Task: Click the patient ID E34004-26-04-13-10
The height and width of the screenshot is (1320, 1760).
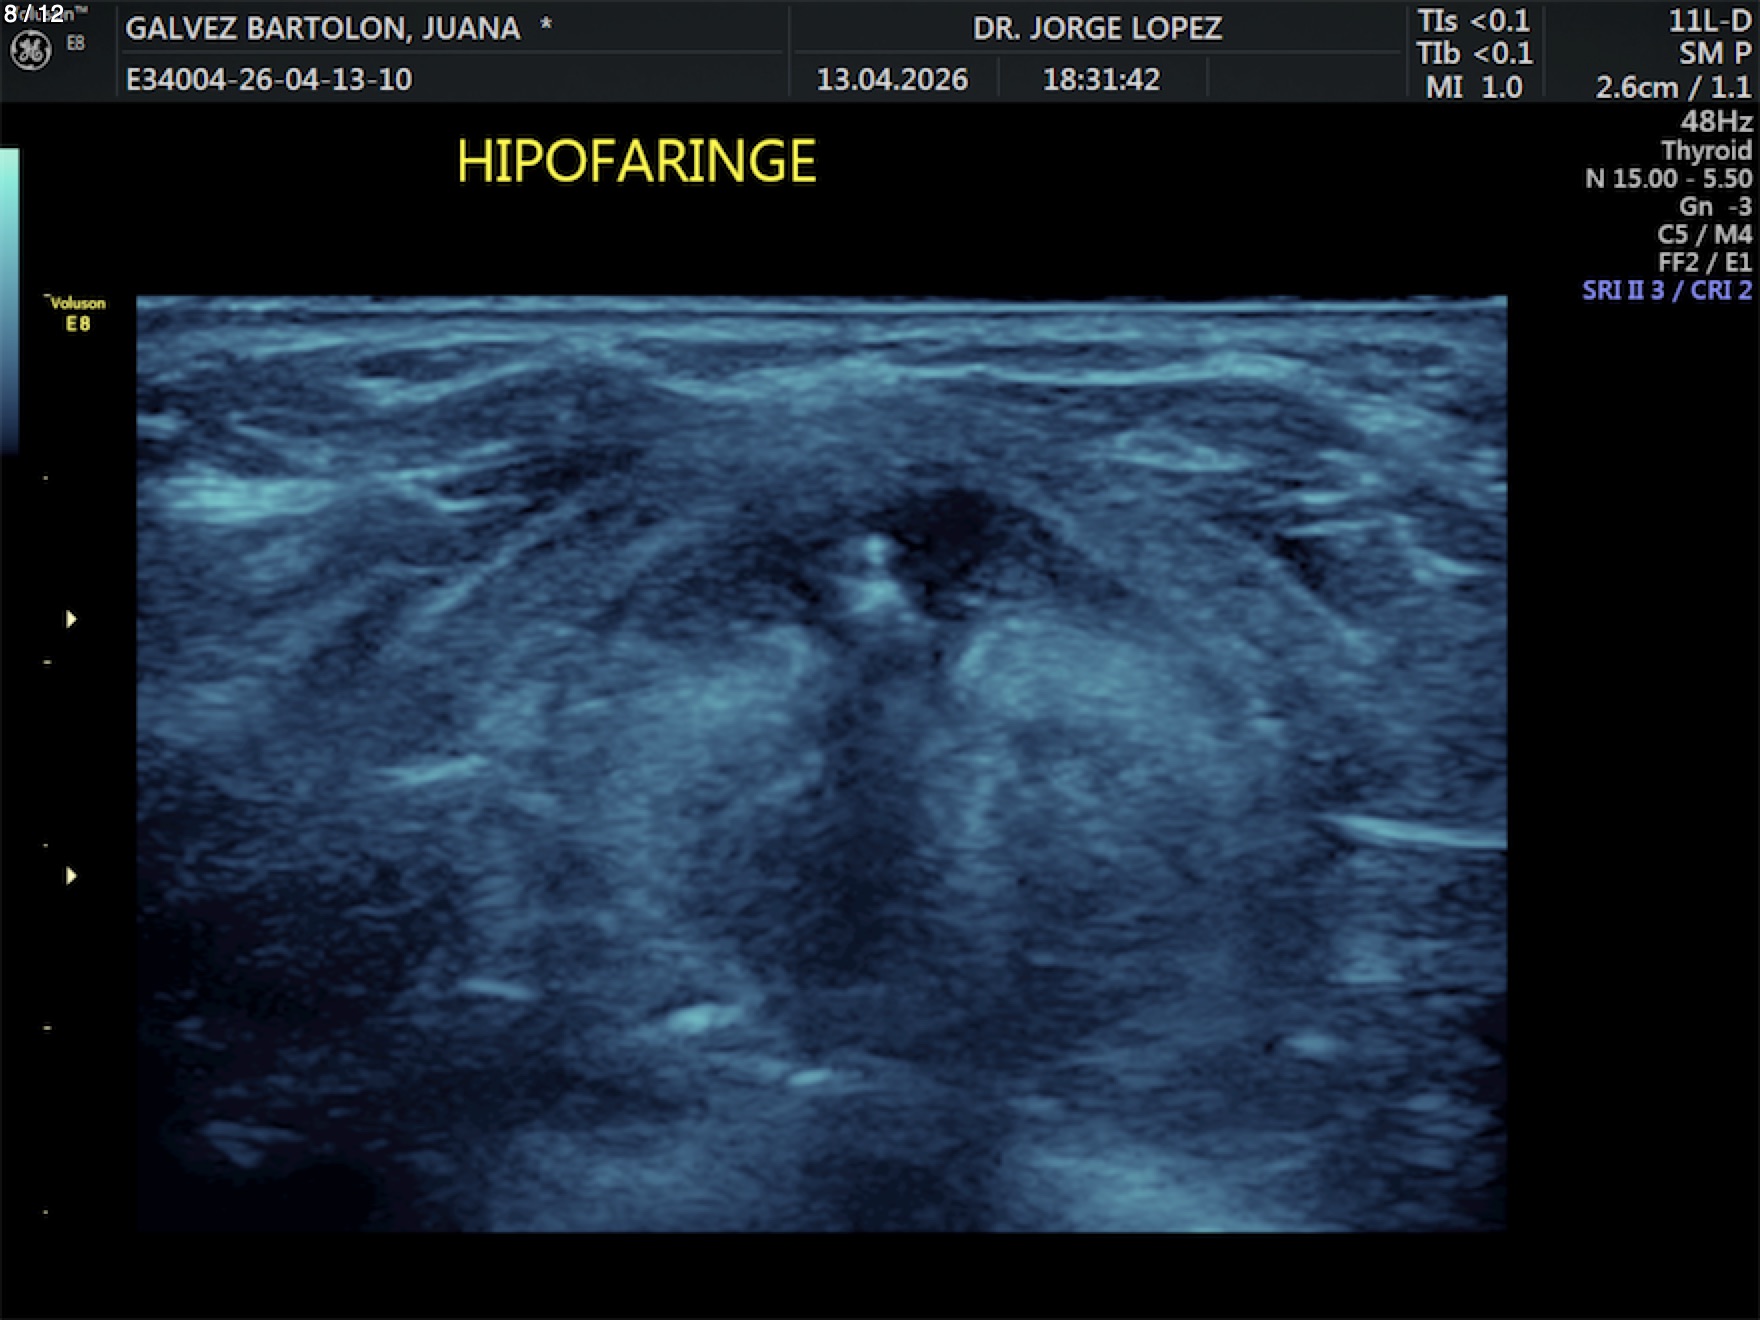Action: click(x=268, y=79)
